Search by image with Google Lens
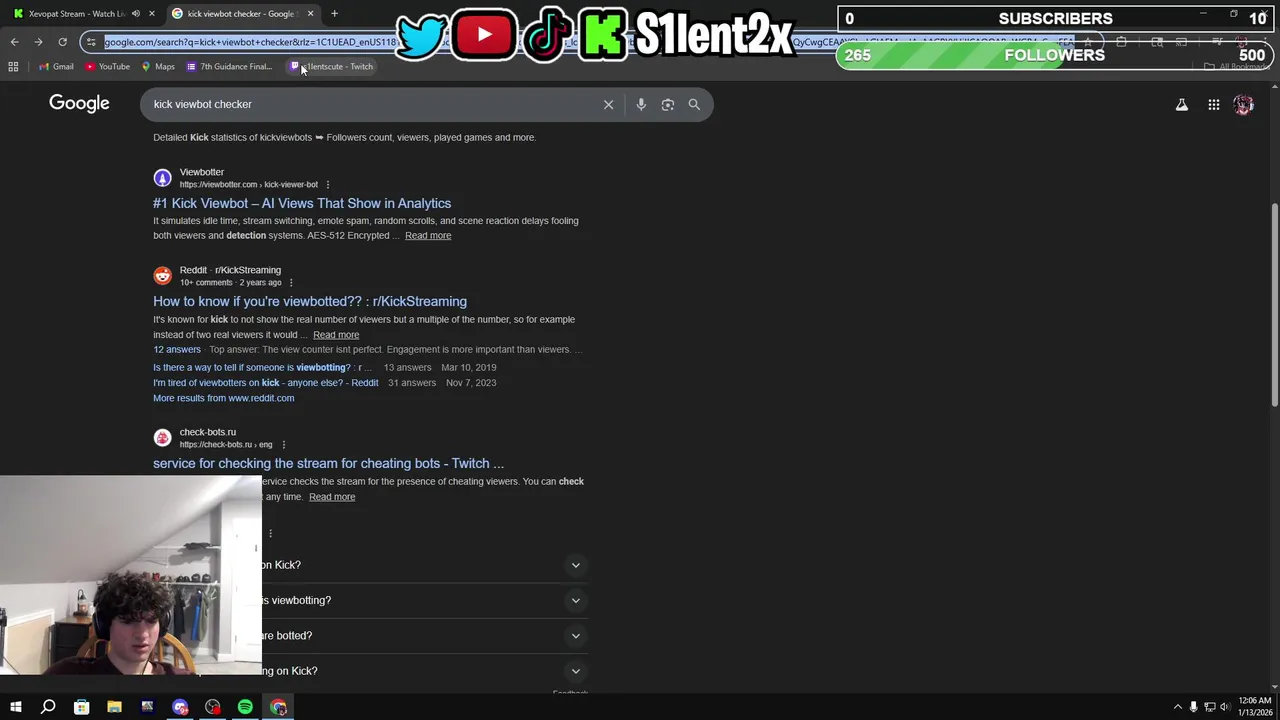This screenshot has height=720, width=1280. (x=668, y=104)
